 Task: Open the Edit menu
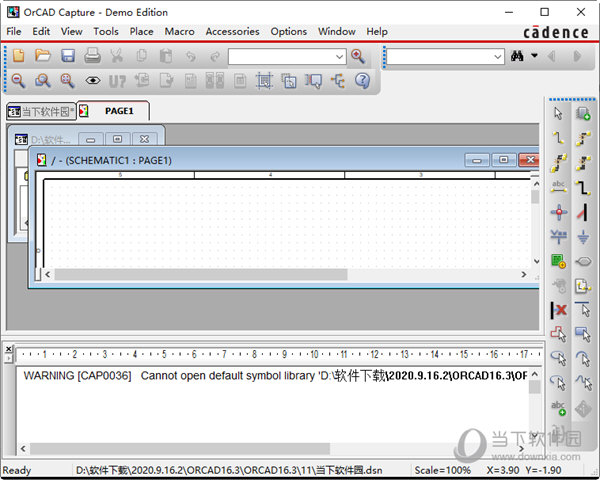tap(41, 31)
